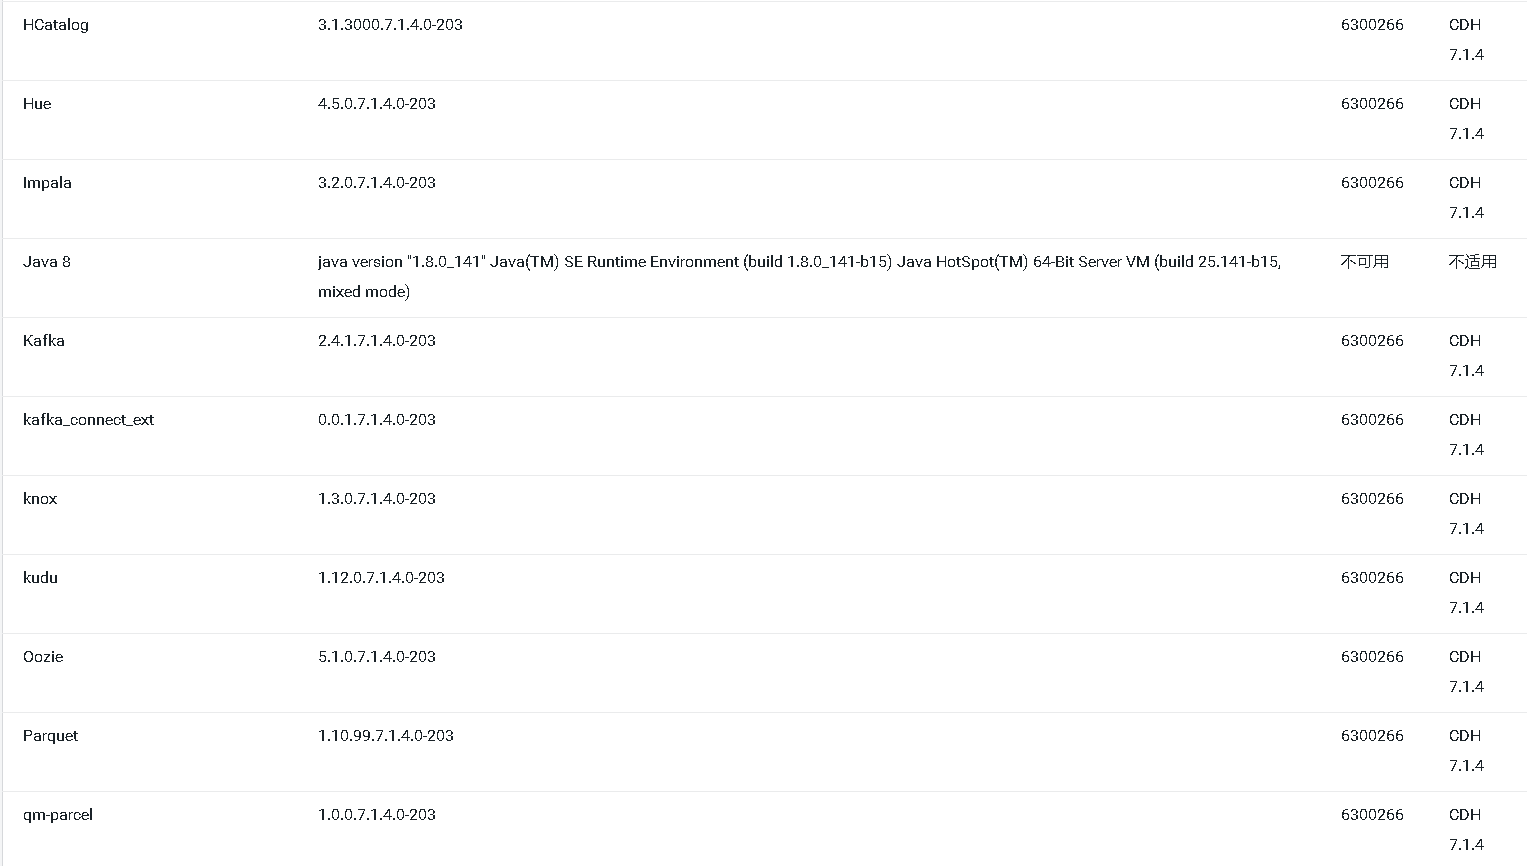This screenshot has height=866, width=1527.
Task: Click the 不适用 value in Java row
Action: pyautogui.click(x=1473, y=262)
